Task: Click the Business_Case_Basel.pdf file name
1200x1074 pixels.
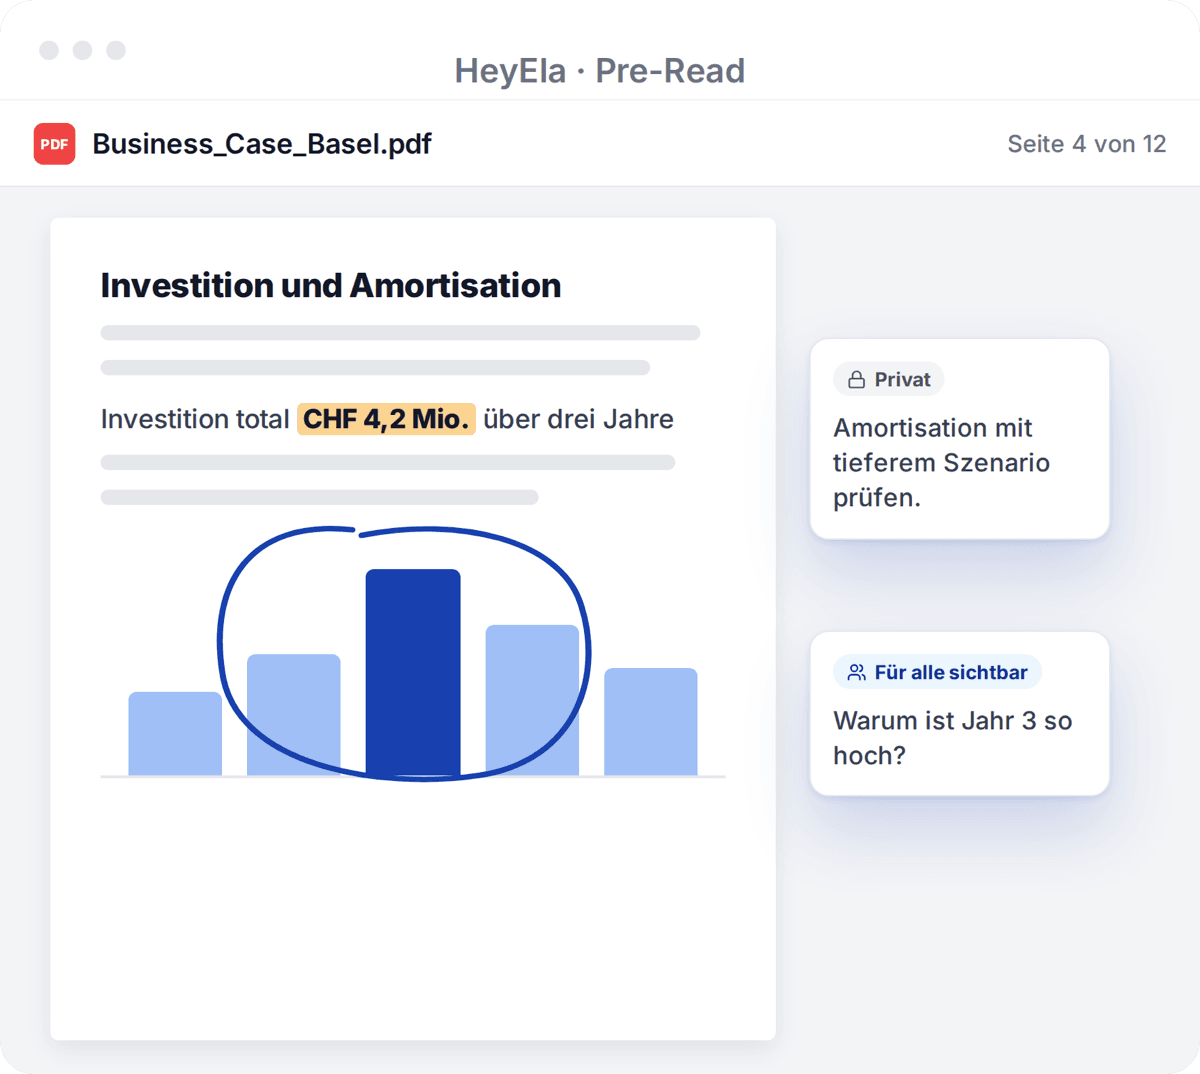Action: (x=262, y=144)
